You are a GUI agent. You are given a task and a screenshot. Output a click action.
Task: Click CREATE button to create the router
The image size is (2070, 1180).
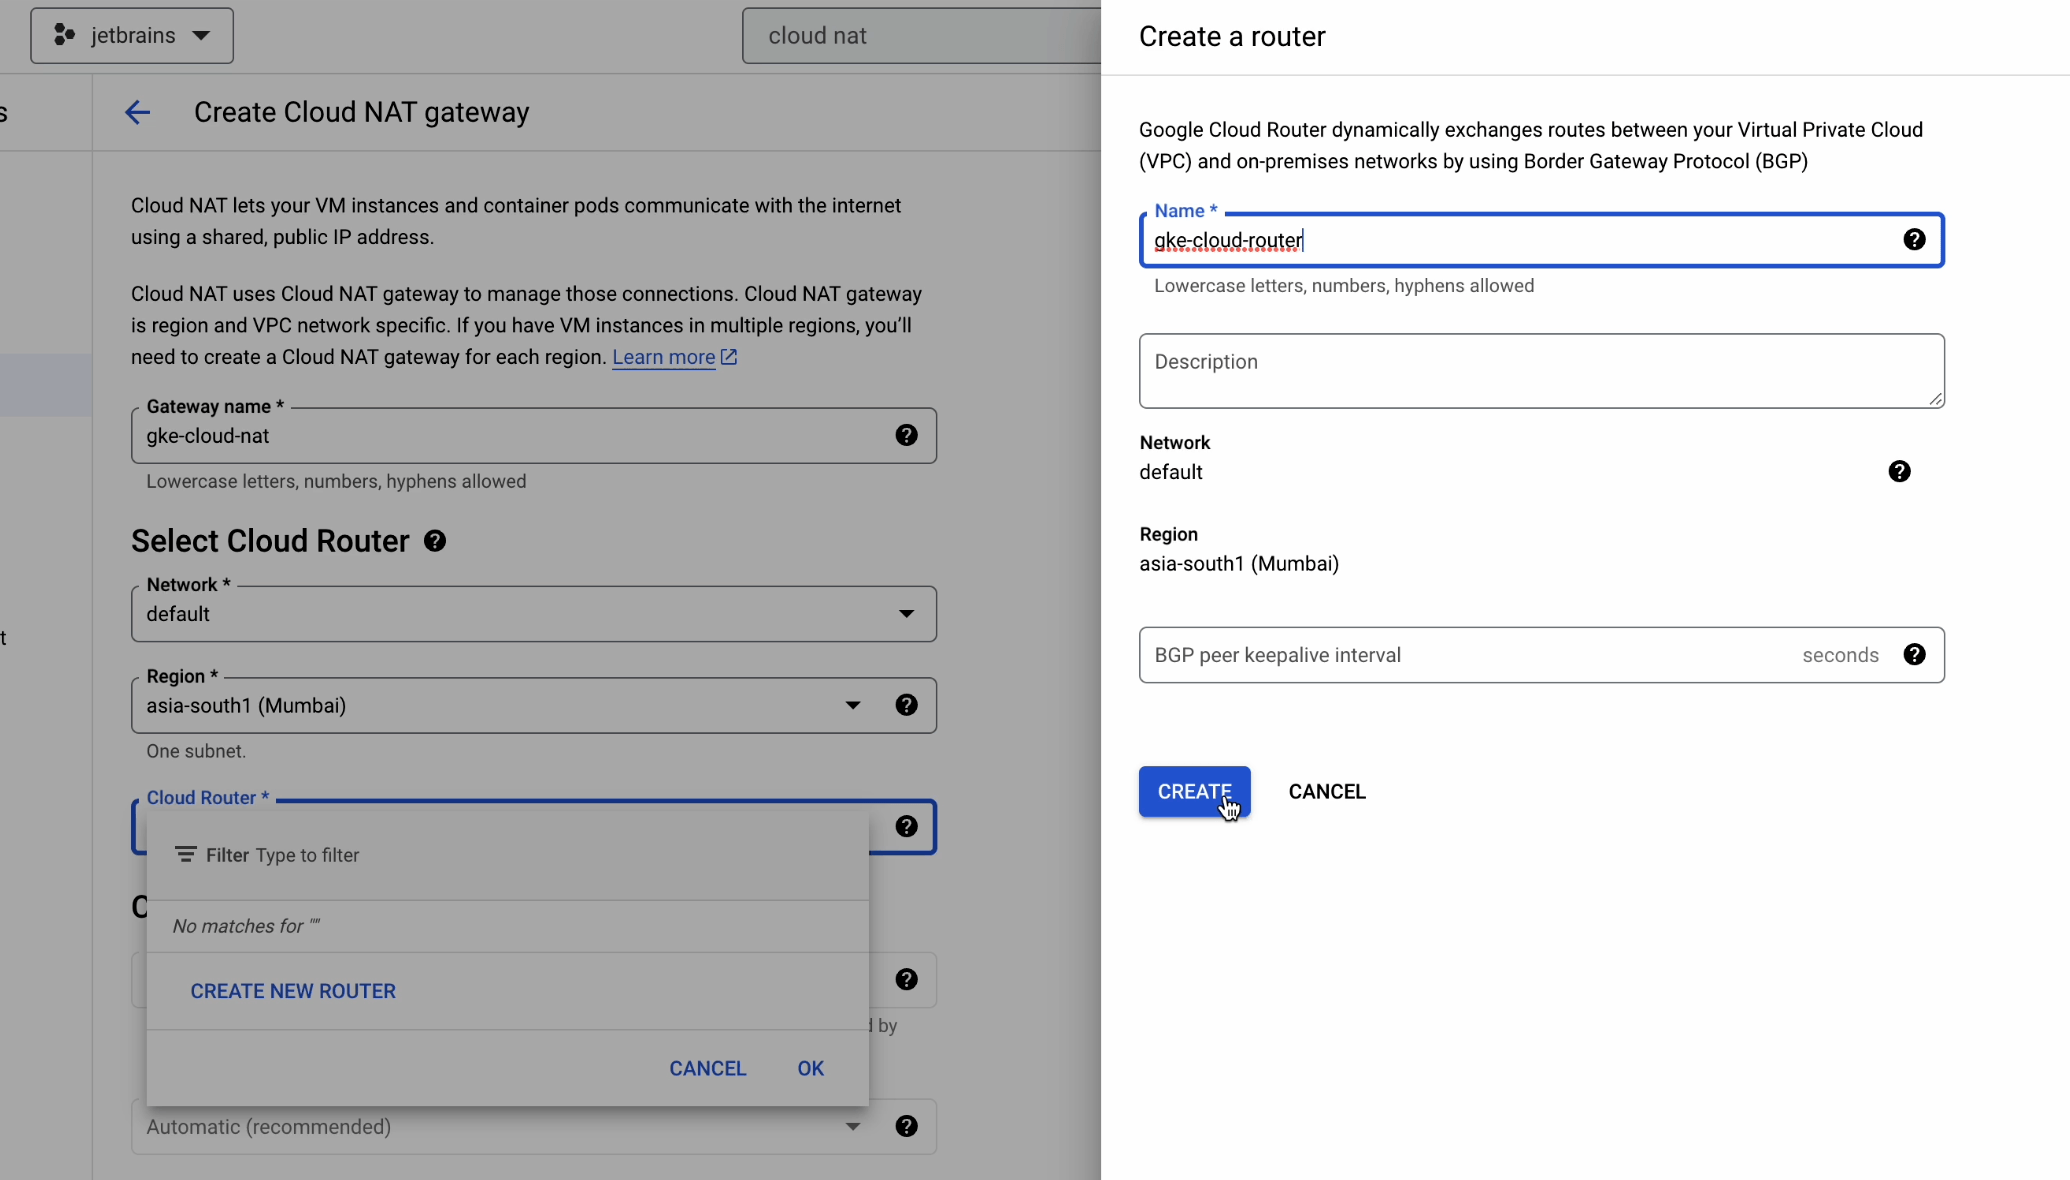click(x=1194, y=792)
